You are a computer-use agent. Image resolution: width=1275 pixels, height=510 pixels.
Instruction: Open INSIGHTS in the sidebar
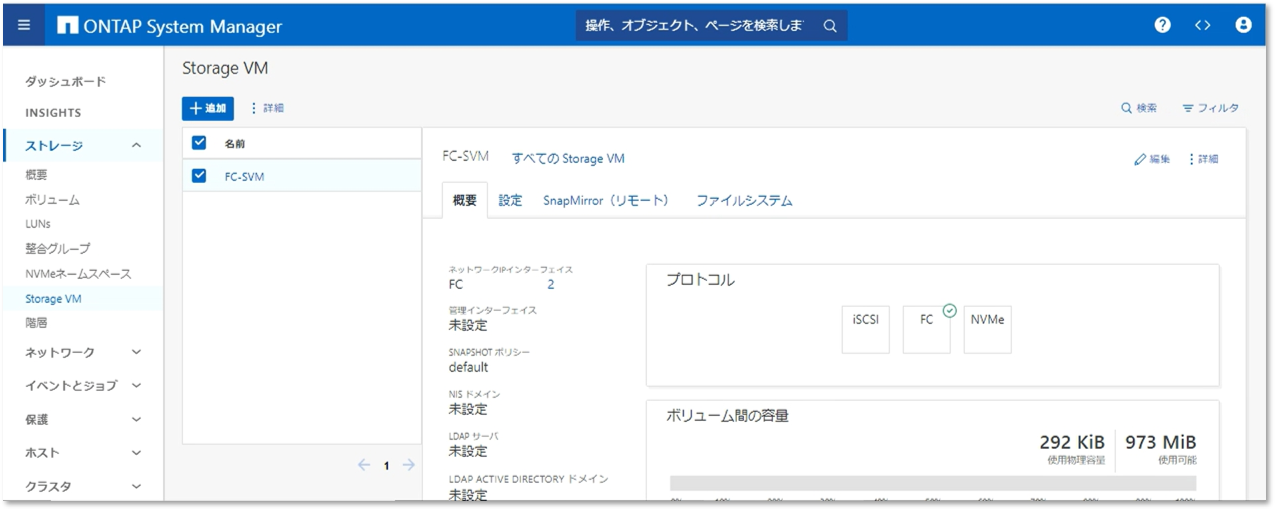click(53, 113)
